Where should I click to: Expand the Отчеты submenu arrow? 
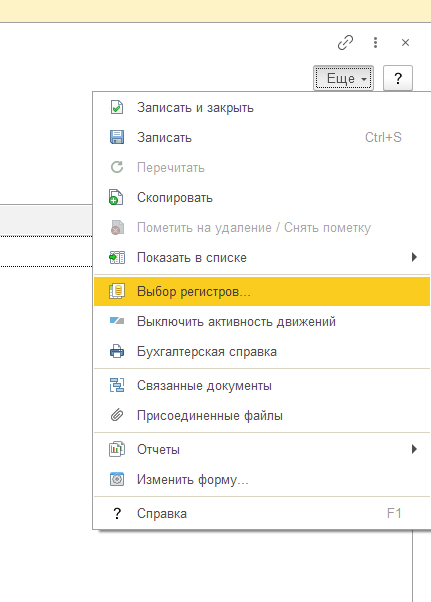[414, 449]
